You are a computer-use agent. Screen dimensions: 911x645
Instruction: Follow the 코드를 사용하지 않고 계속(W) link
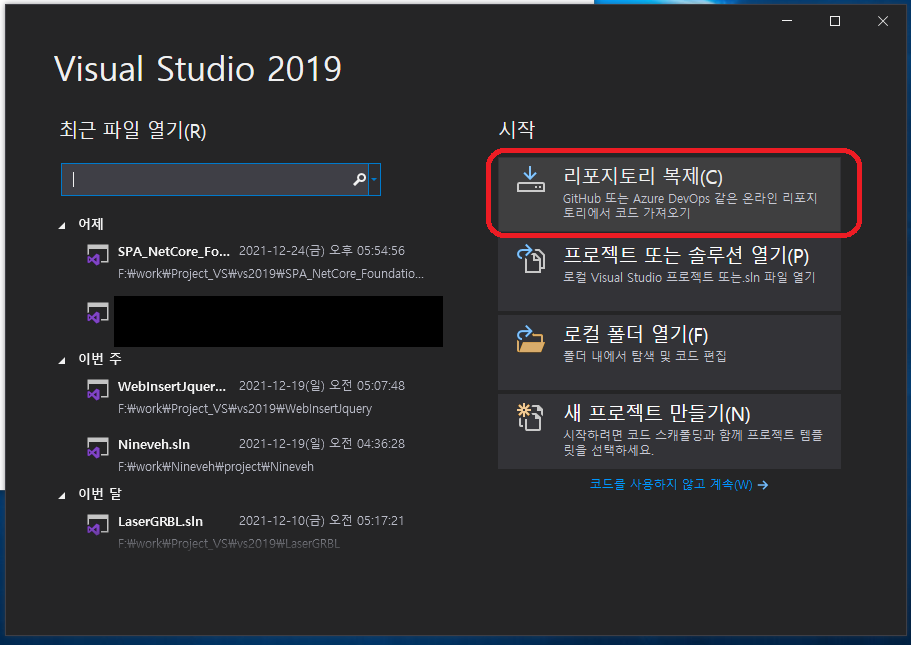point(679,484)
